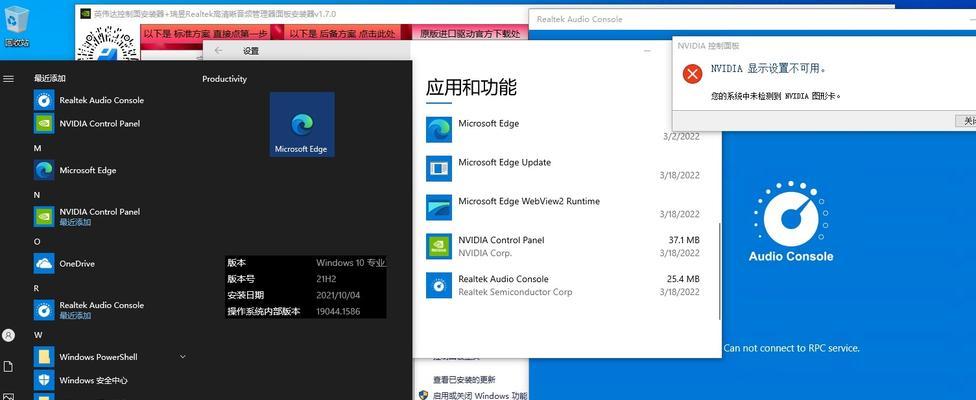Viewport: 976px width, 400px height.
Task: Click the QR code image in the installer
Action: (107, 44)
